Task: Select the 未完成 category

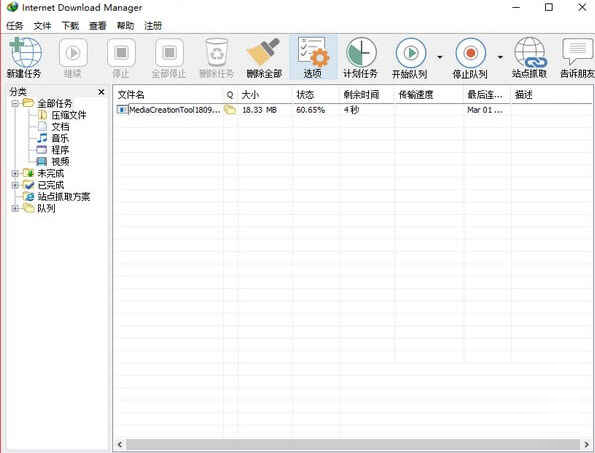Action: 50,173
